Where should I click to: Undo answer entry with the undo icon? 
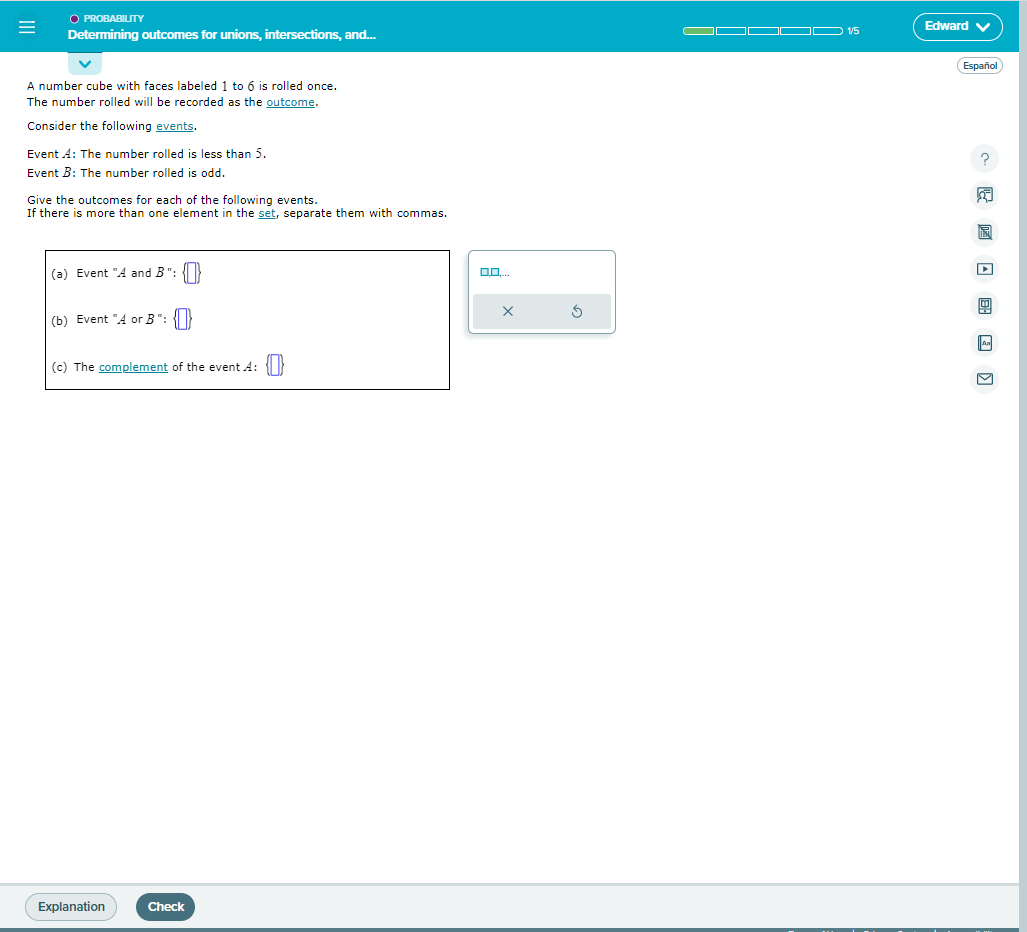[x=576, y=311]
